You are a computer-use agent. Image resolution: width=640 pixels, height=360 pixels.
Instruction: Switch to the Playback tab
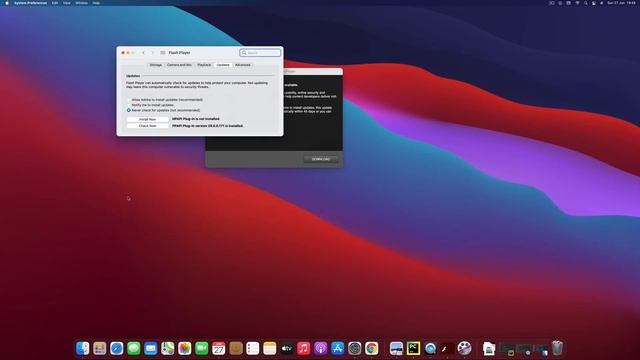click(204, 65)
